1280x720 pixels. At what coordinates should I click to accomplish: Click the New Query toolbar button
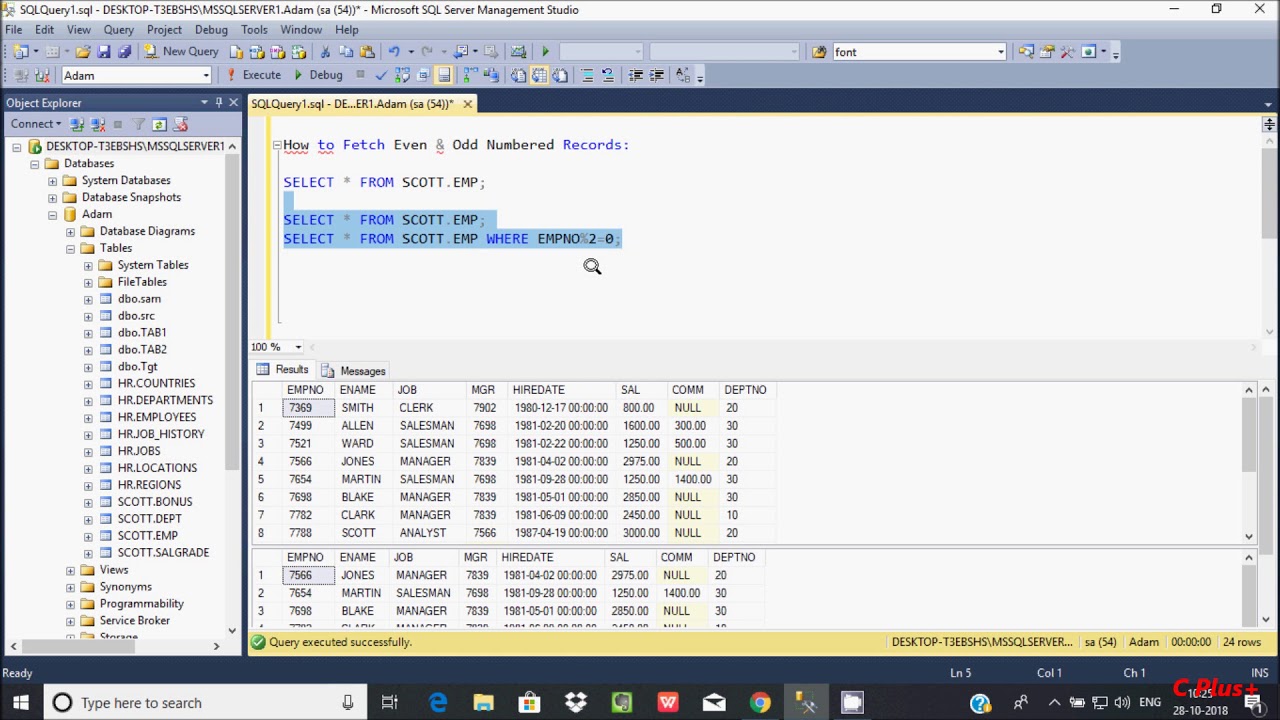[x=181, y=52]
